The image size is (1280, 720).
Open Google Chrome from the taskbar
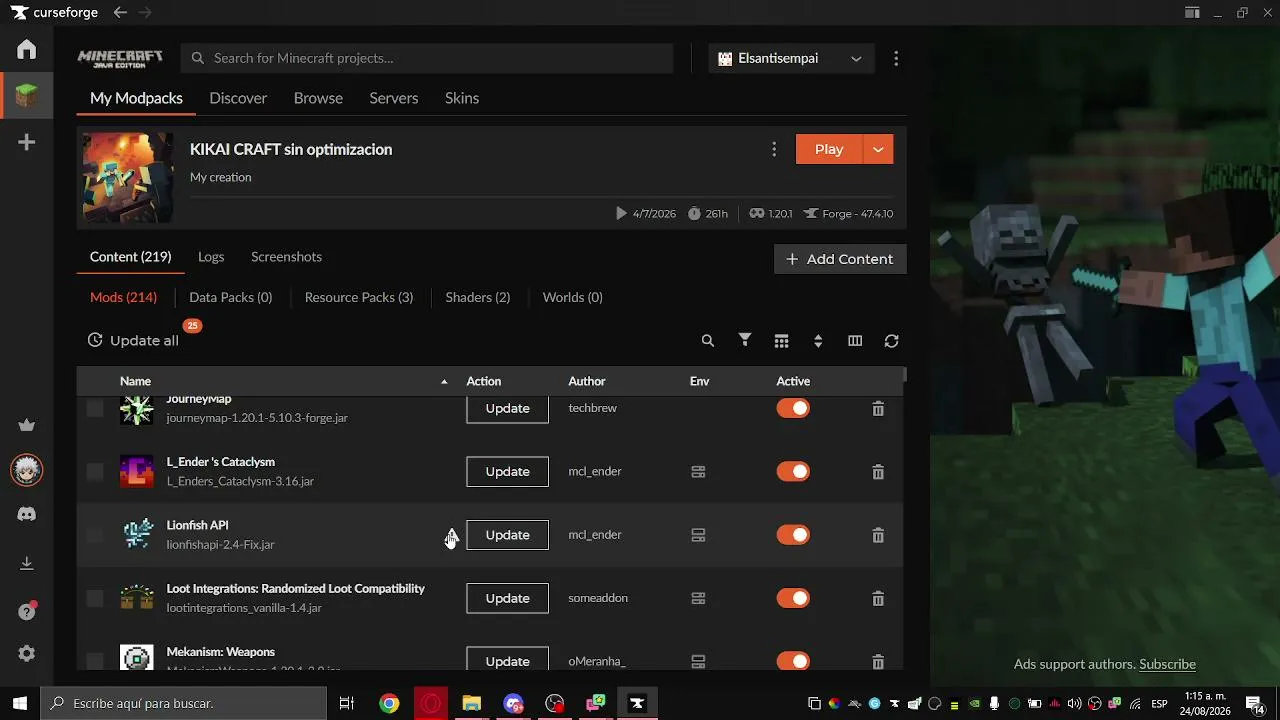(389, 704)
